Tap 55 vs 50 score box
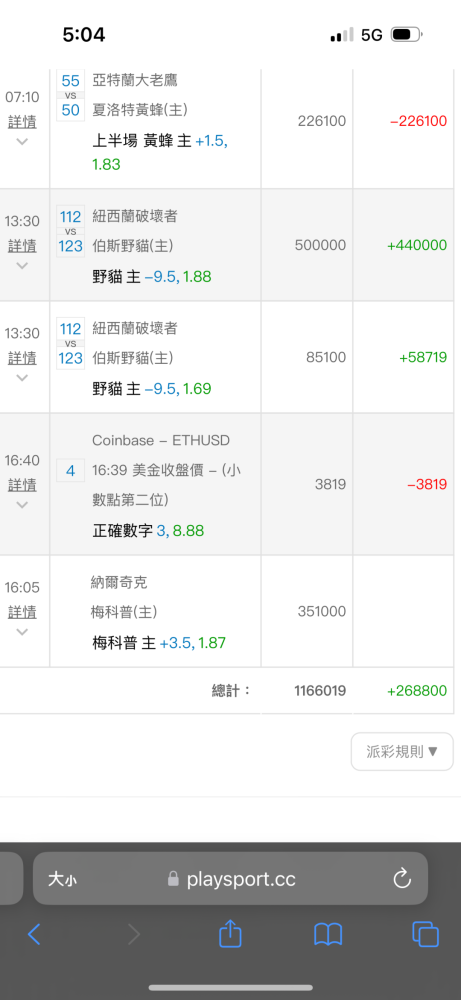Viewport: 461px width, 1000px height. click(70, 96)
